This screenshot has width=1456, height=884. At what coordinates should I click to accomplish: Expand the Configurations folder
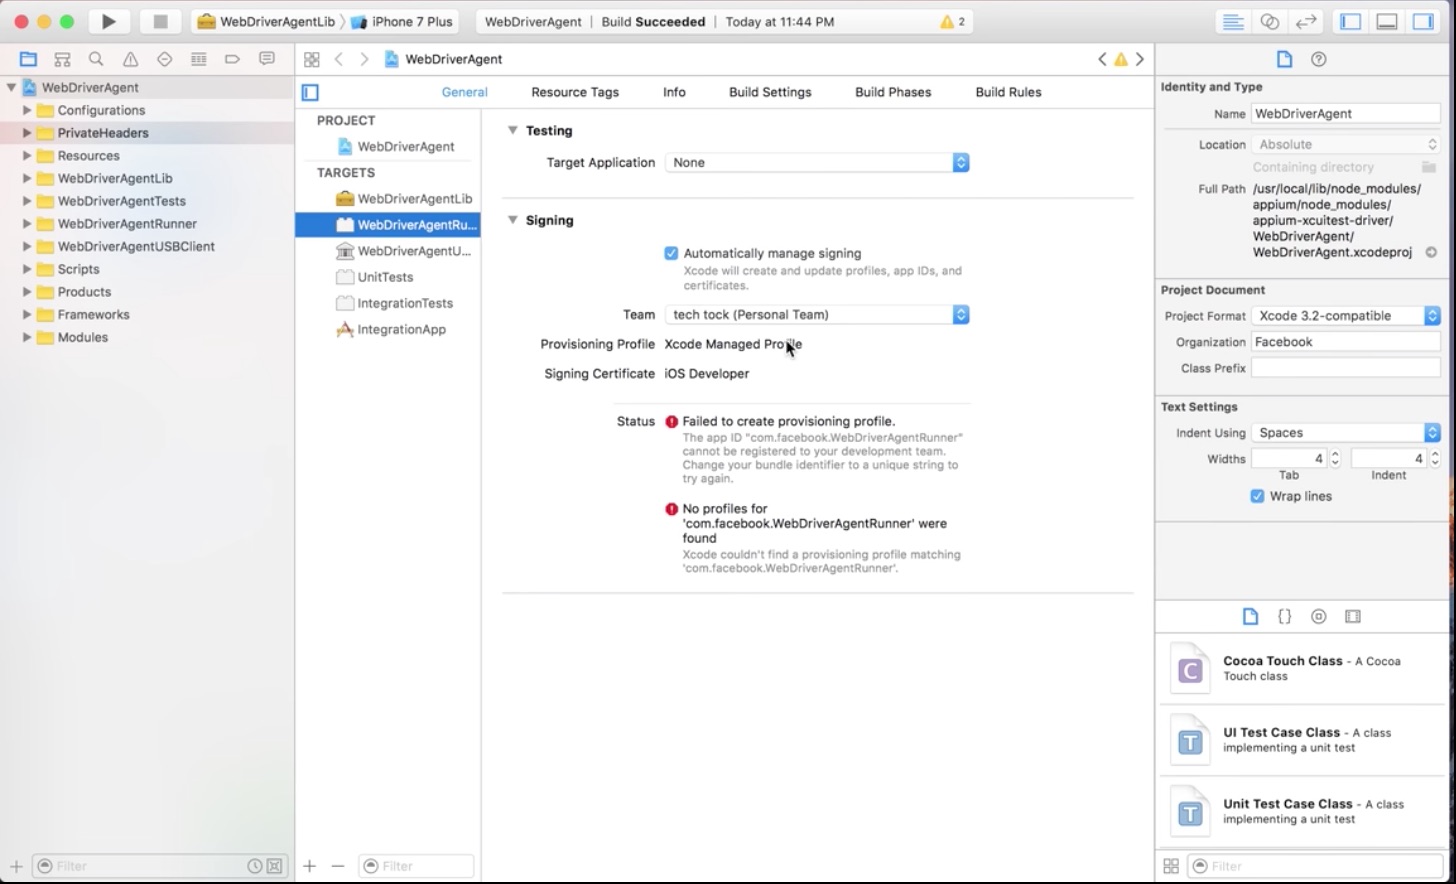point(27,110)
